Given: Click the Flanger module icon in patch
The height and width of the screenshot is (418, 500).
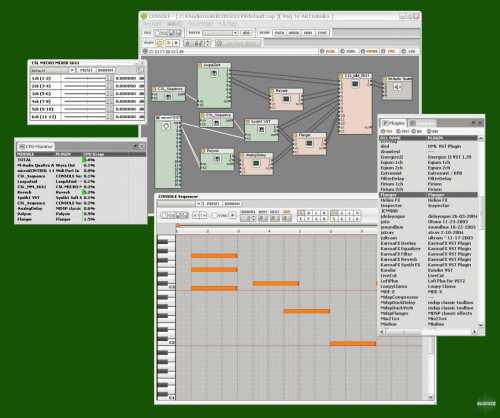Looking at the screenshot, I should 309,143.
